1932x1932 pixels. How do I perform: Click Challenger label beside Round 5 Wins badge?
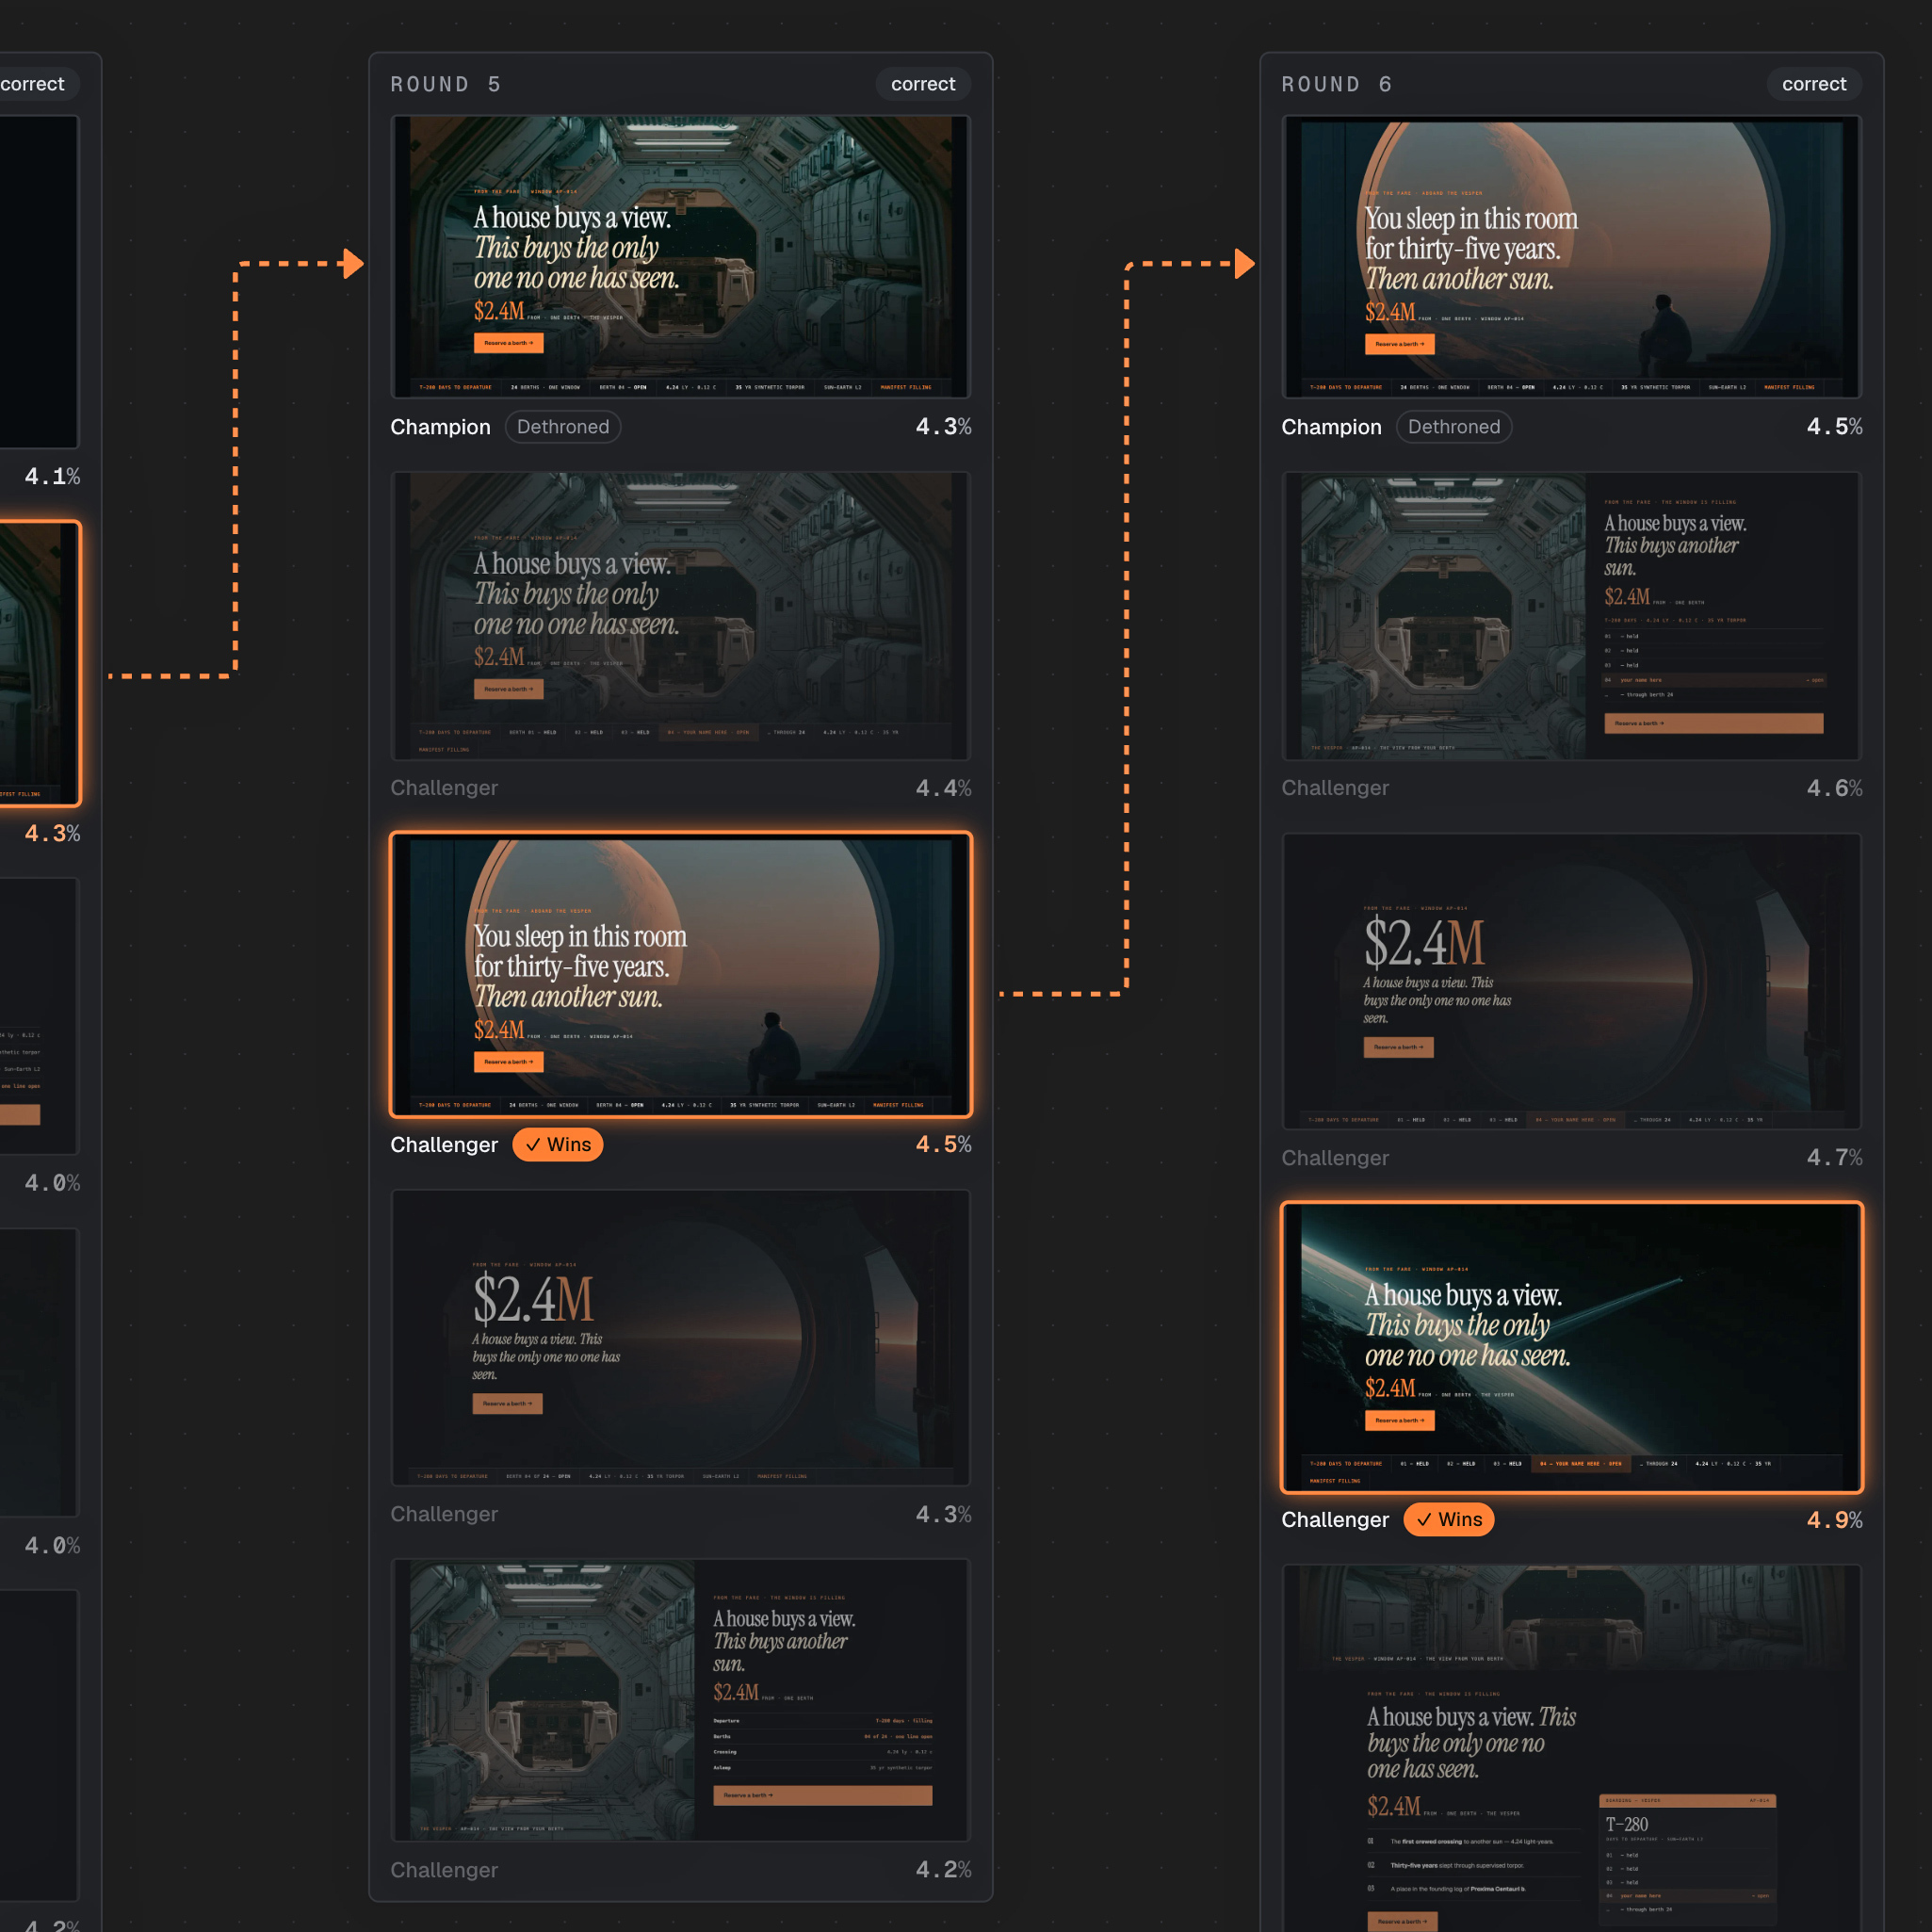click(x=444, y=1145)
